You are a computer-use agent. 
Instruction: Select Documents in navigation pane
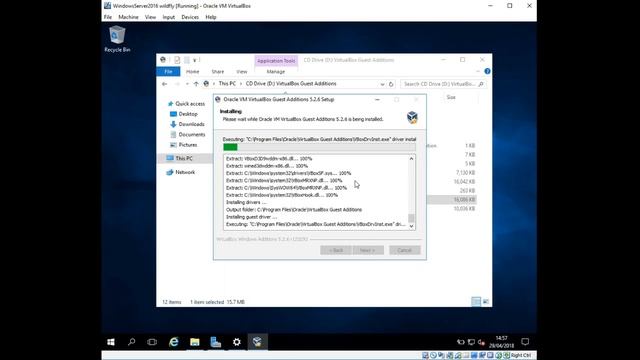coord(187,134)
